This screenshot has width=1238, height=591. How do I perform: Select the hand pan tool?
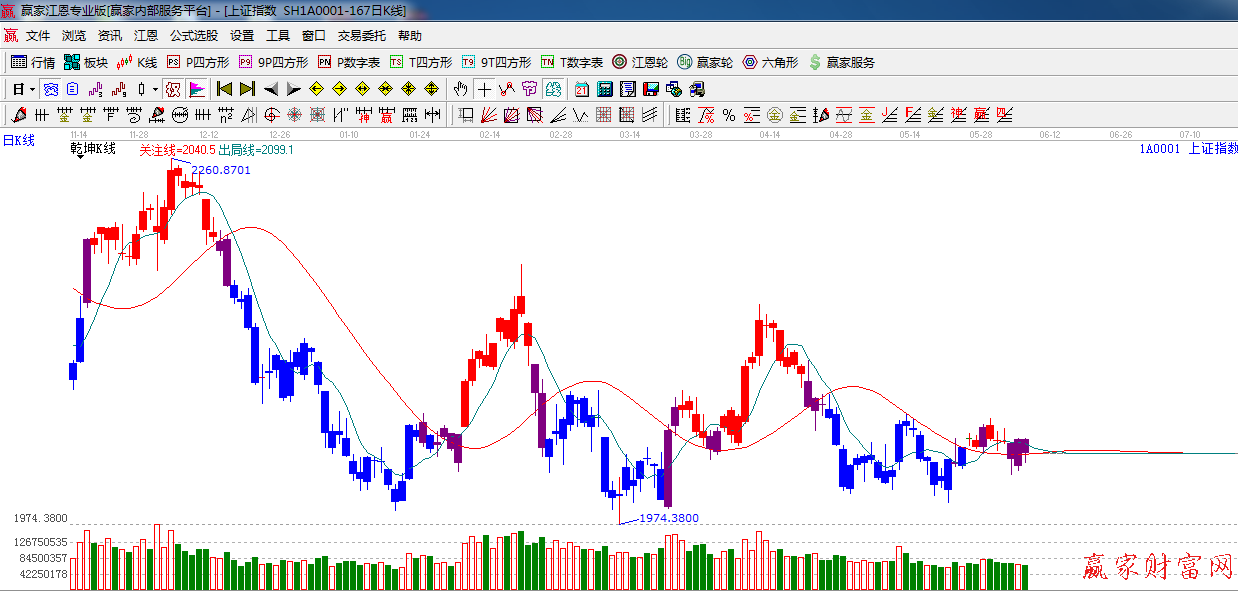tap(460, 89)
